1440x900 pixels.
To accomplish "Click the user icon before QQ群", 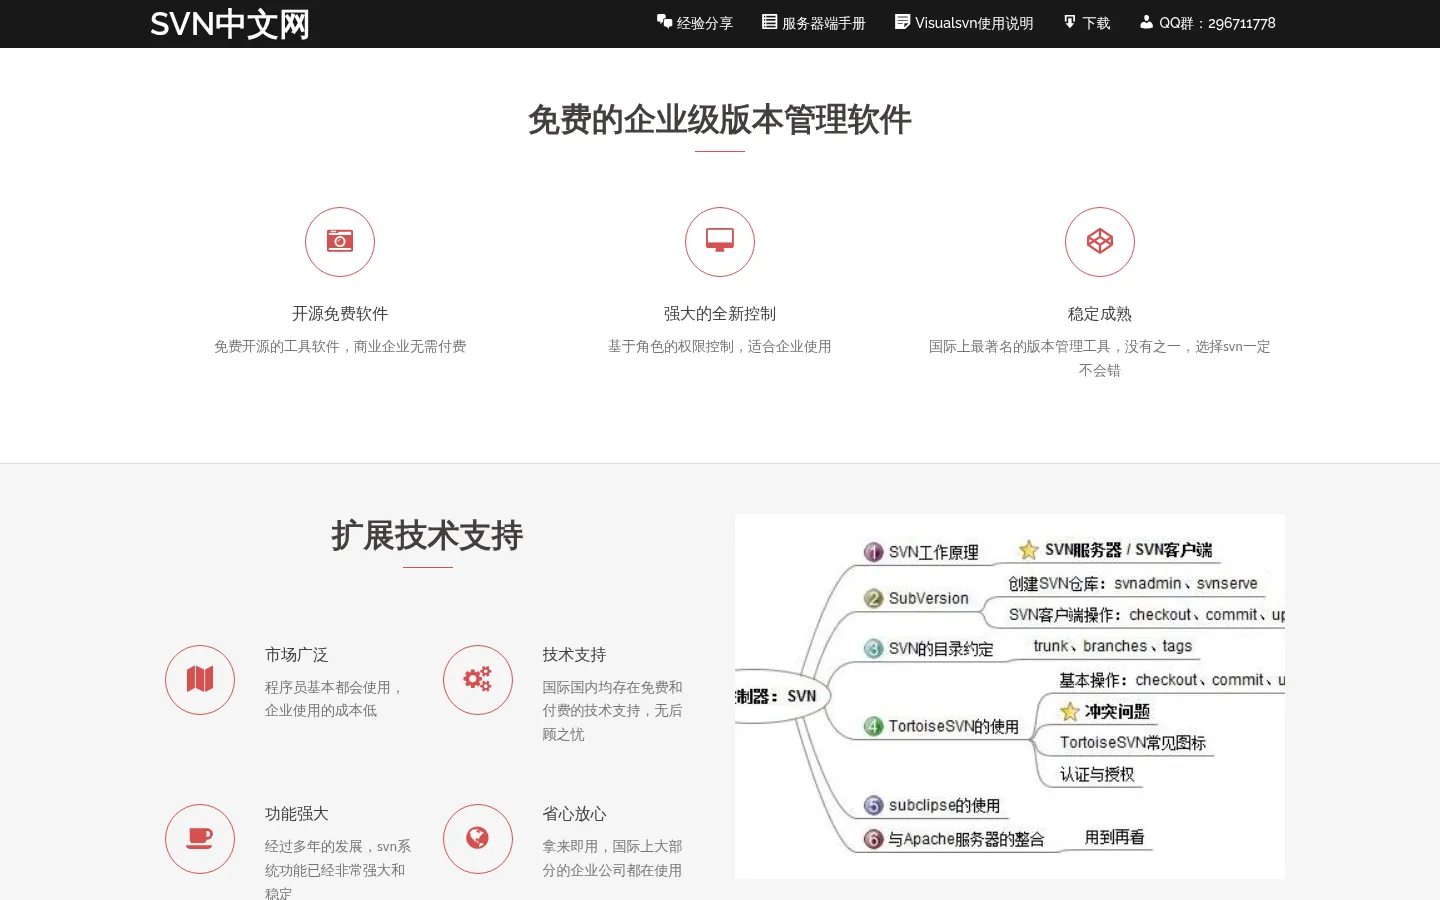I will [x=1147, y=22].
